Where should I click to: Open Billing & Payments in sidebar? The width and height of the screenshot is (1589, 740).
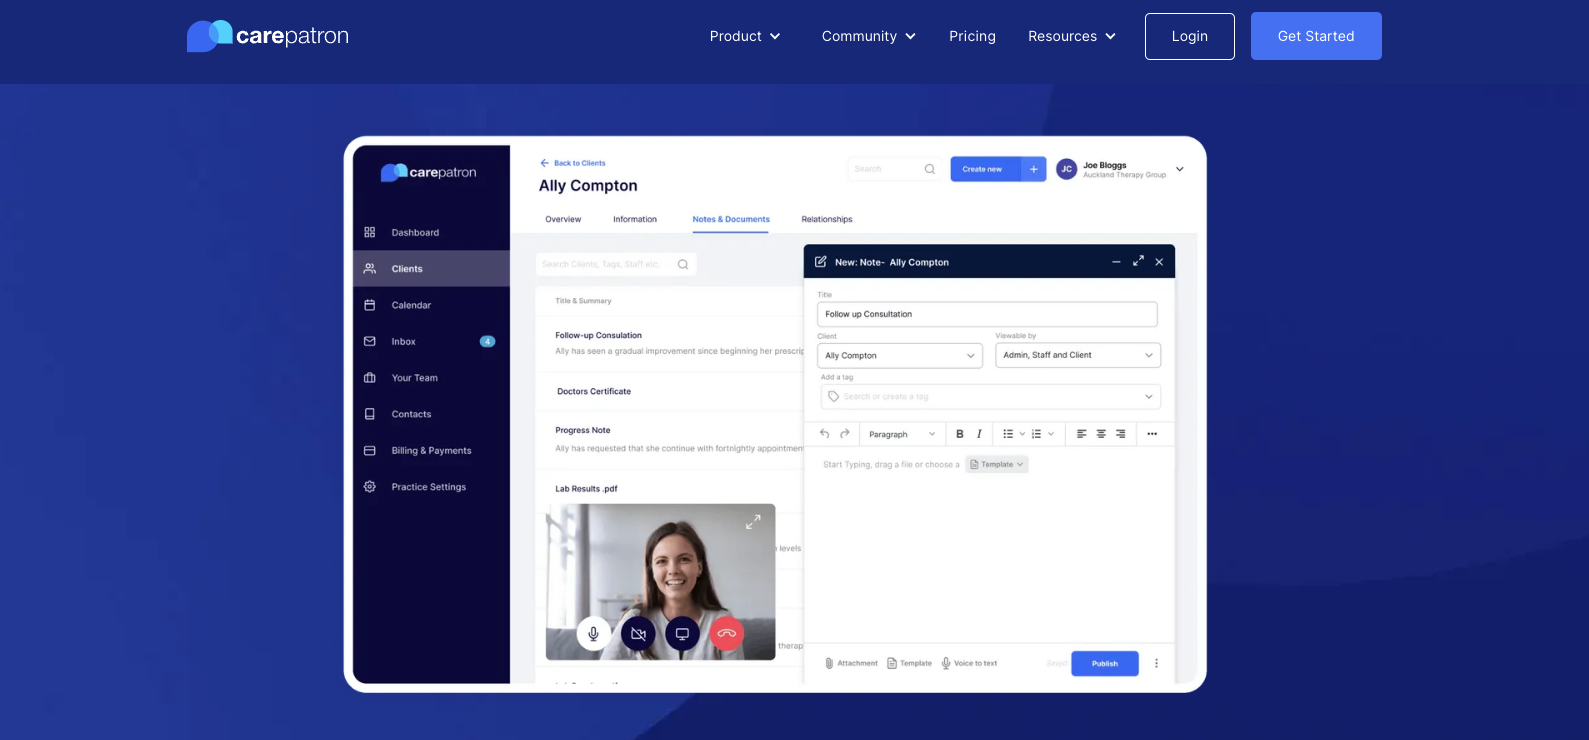click(431, 451)
